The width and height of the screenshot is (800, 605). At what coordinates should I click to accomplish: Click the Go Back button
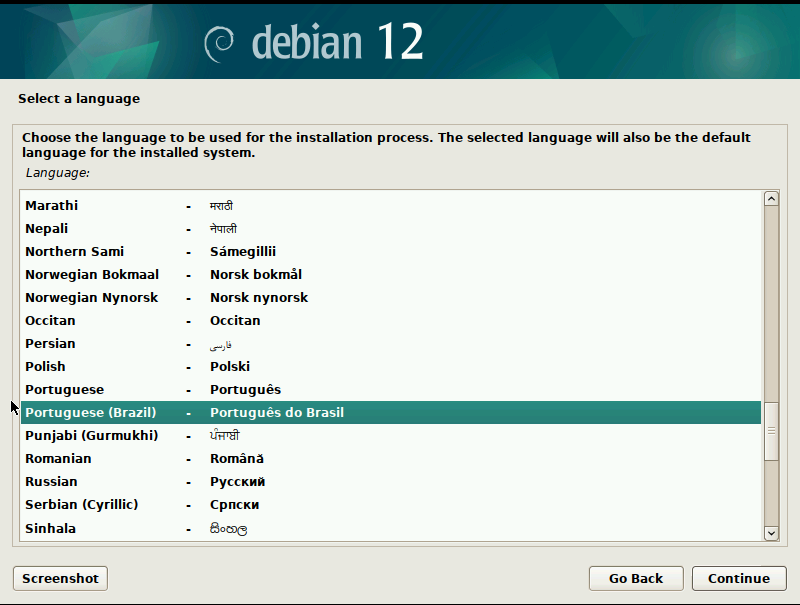636,578
